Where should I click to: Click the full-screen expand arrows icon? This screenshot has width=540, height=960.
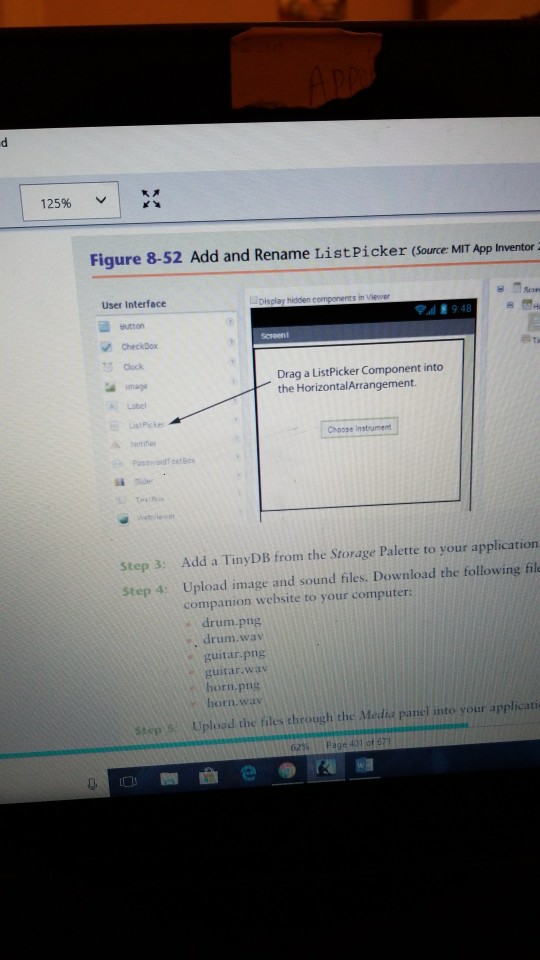point(151,198)
